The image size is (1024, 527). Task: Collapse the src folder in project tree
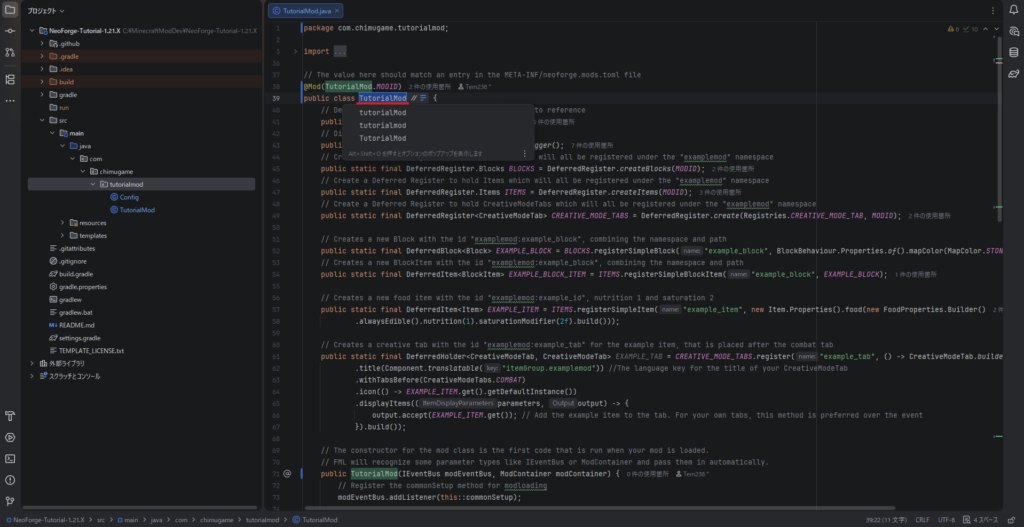click(42, 120)
